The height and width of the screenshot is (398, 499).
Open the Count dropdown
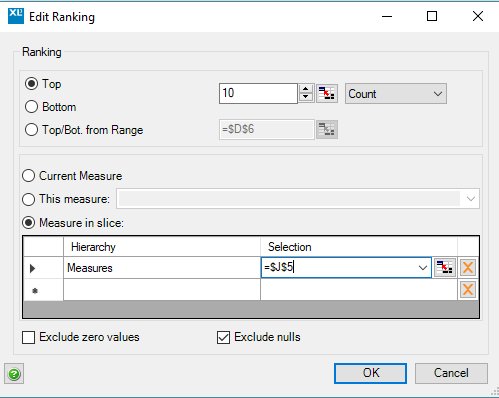[x=396, y=94]
